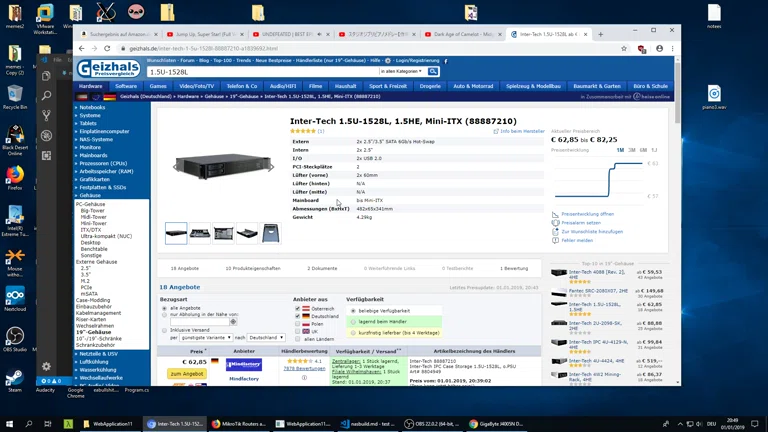This screenshot has height=432, width=768.
Task: Switch to '1 Bewertung' tab
Action: [x=514, y=268]
